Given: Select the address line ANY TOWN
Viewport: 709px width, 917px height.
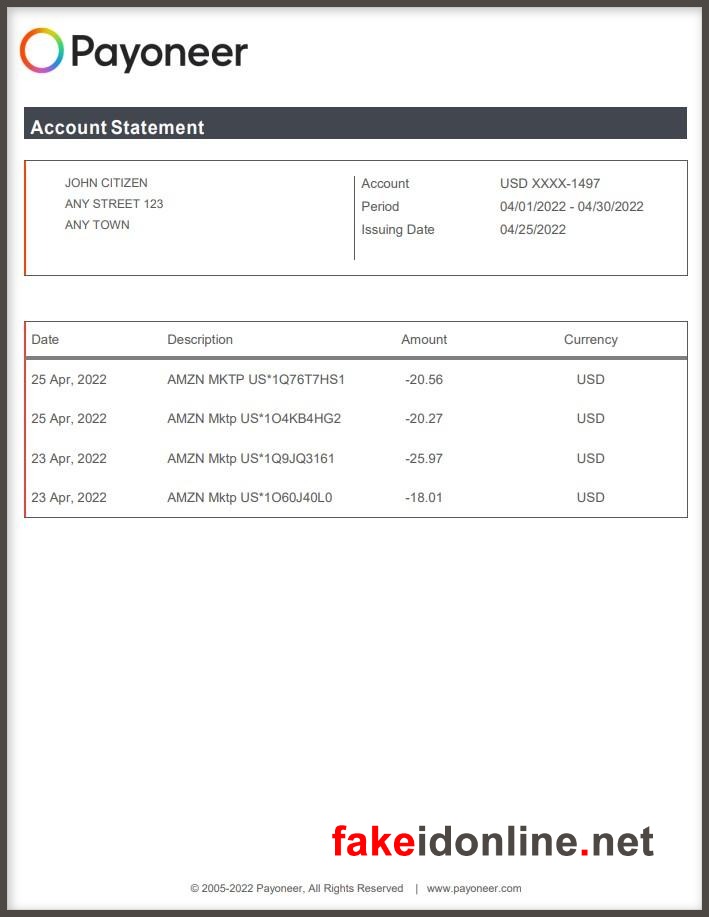Looking at the screenshot, I should click(x=97, y=225).
